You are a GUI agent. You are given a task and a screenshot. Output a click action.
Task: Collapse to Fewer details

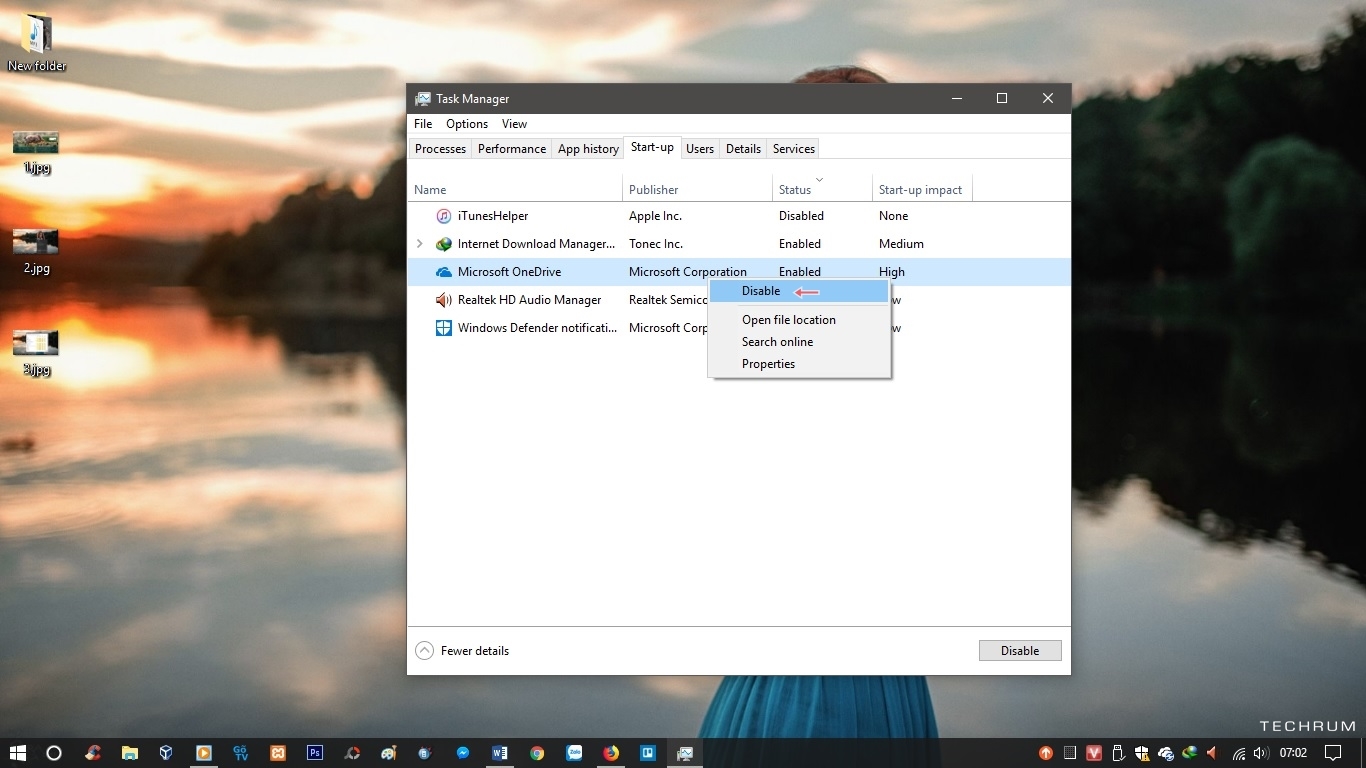coord(463,651)
